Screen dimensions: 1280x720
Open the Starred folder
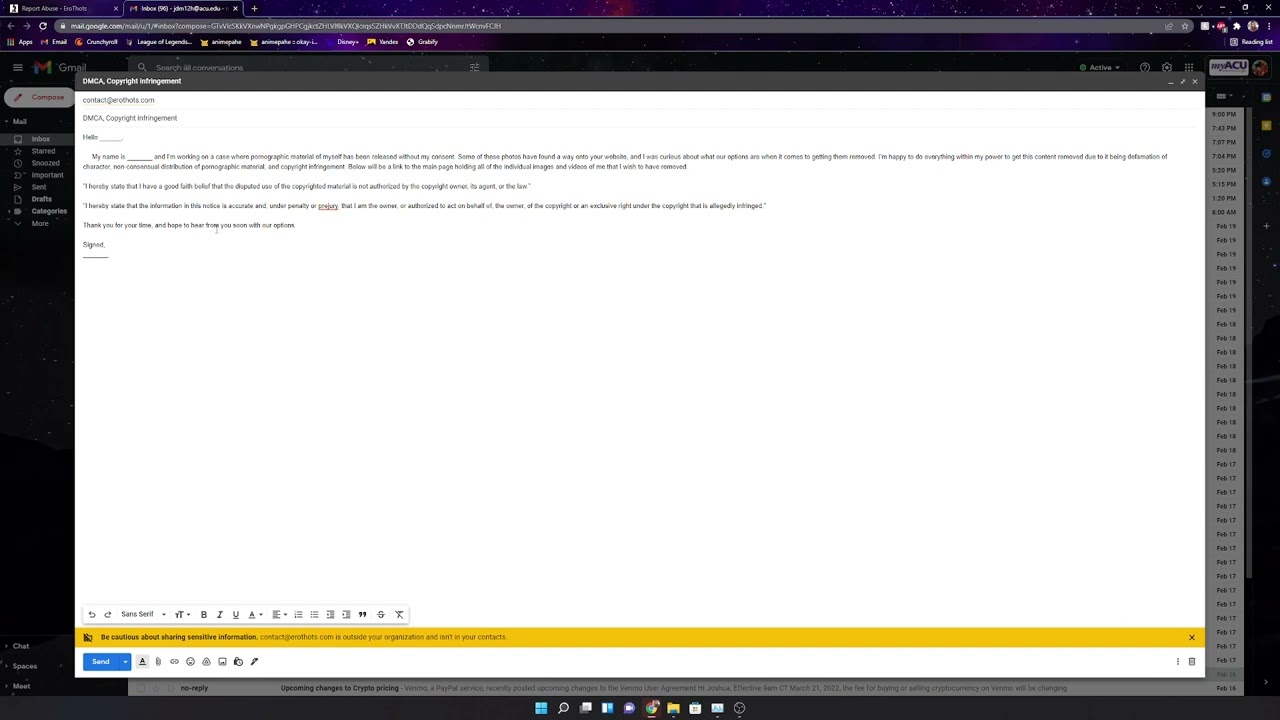pyautogui.click(x=43, y=151)
